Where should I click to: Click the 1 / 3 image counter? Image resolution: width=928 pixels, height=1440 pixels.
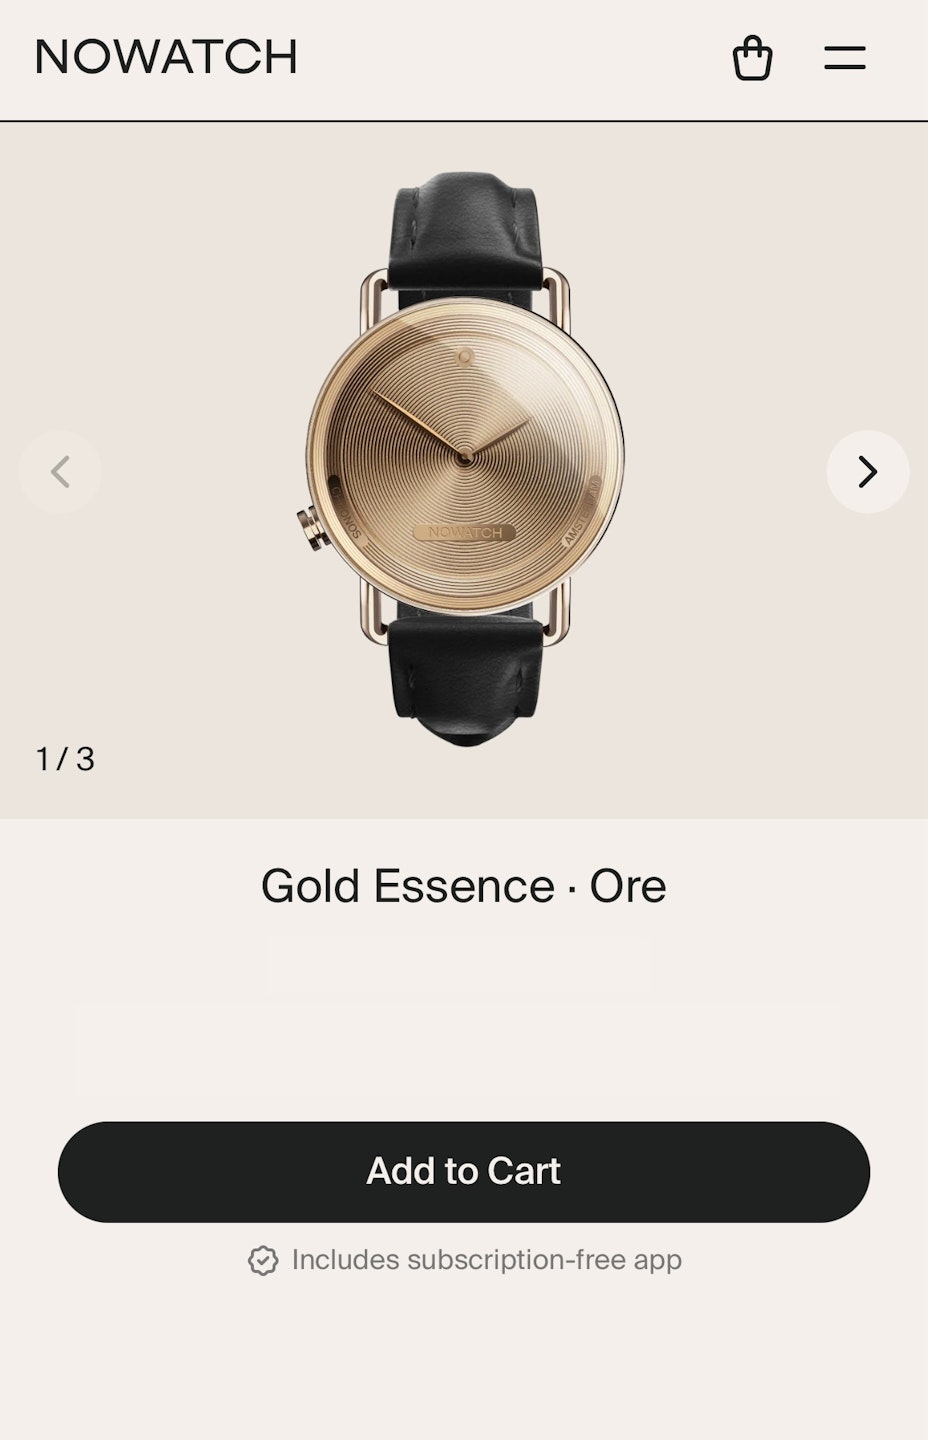click(x=66, y=759)
